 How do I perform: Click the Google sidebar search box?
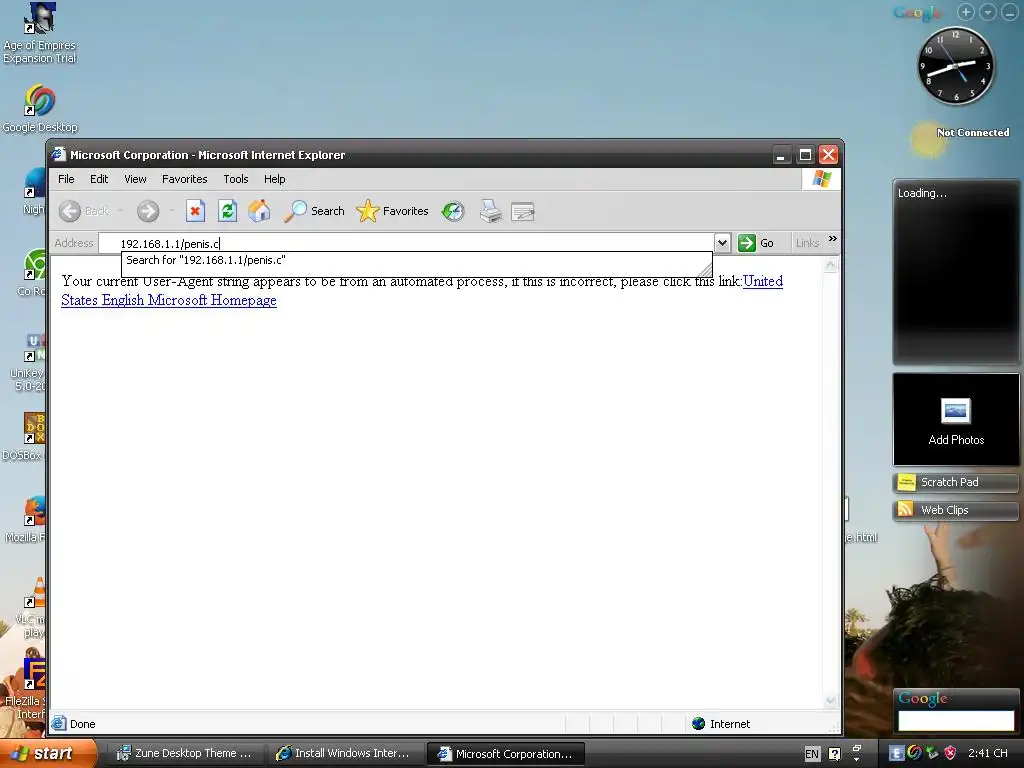pos(956,720)
